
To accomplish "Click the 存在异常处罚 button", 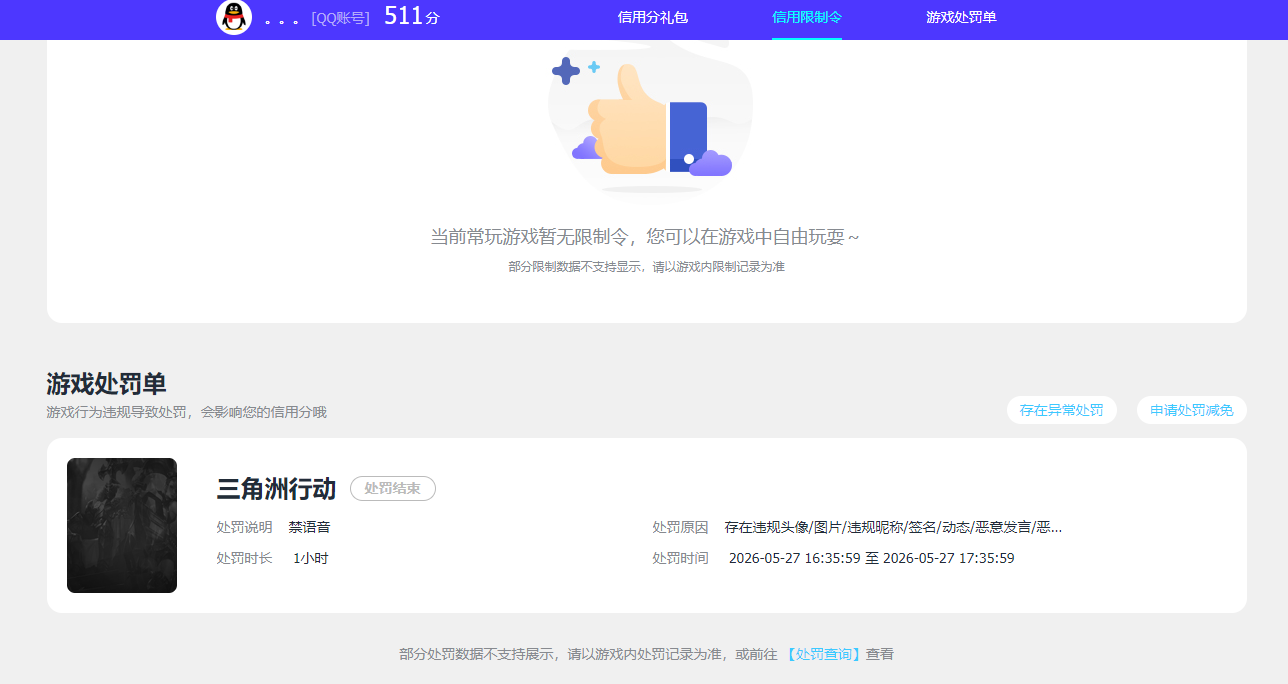I will pos(1062,410).
